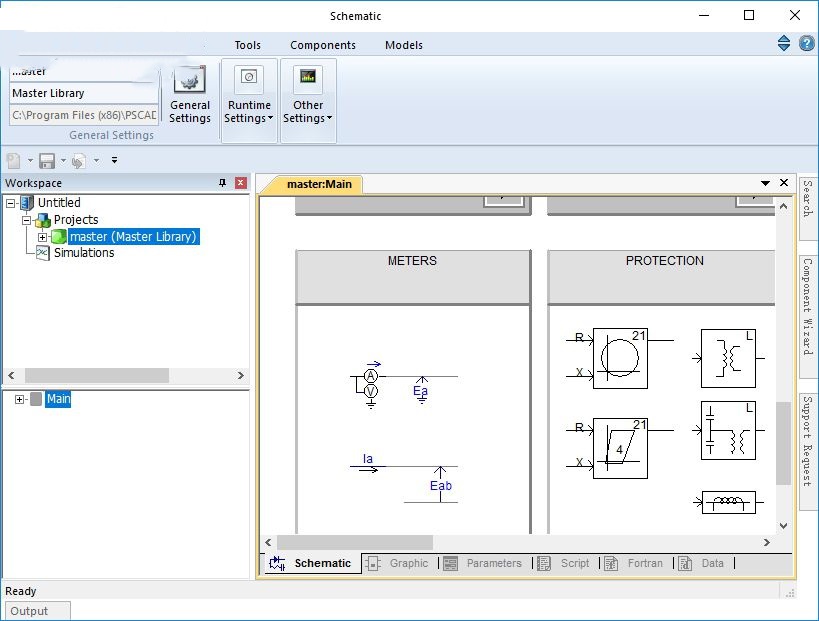The image size is (819, 621).
Task: Switch to the Graphic view tab
Action: coord(400,563)
